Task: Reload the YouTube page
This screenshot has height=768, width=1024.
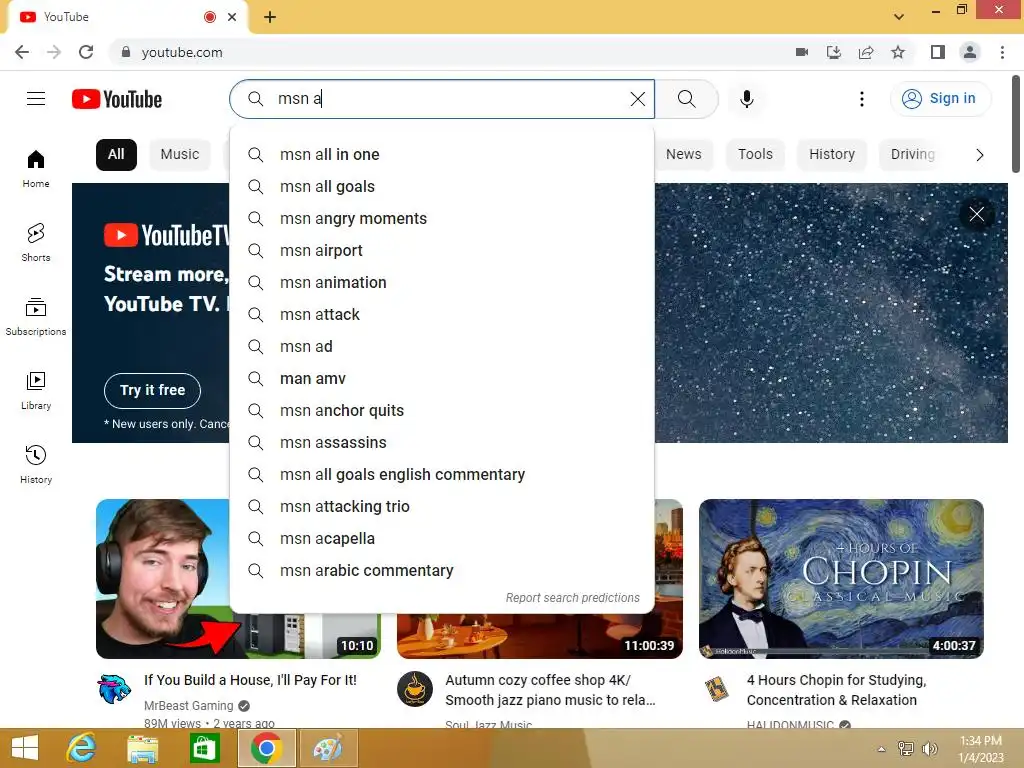Action: (86, 52)
